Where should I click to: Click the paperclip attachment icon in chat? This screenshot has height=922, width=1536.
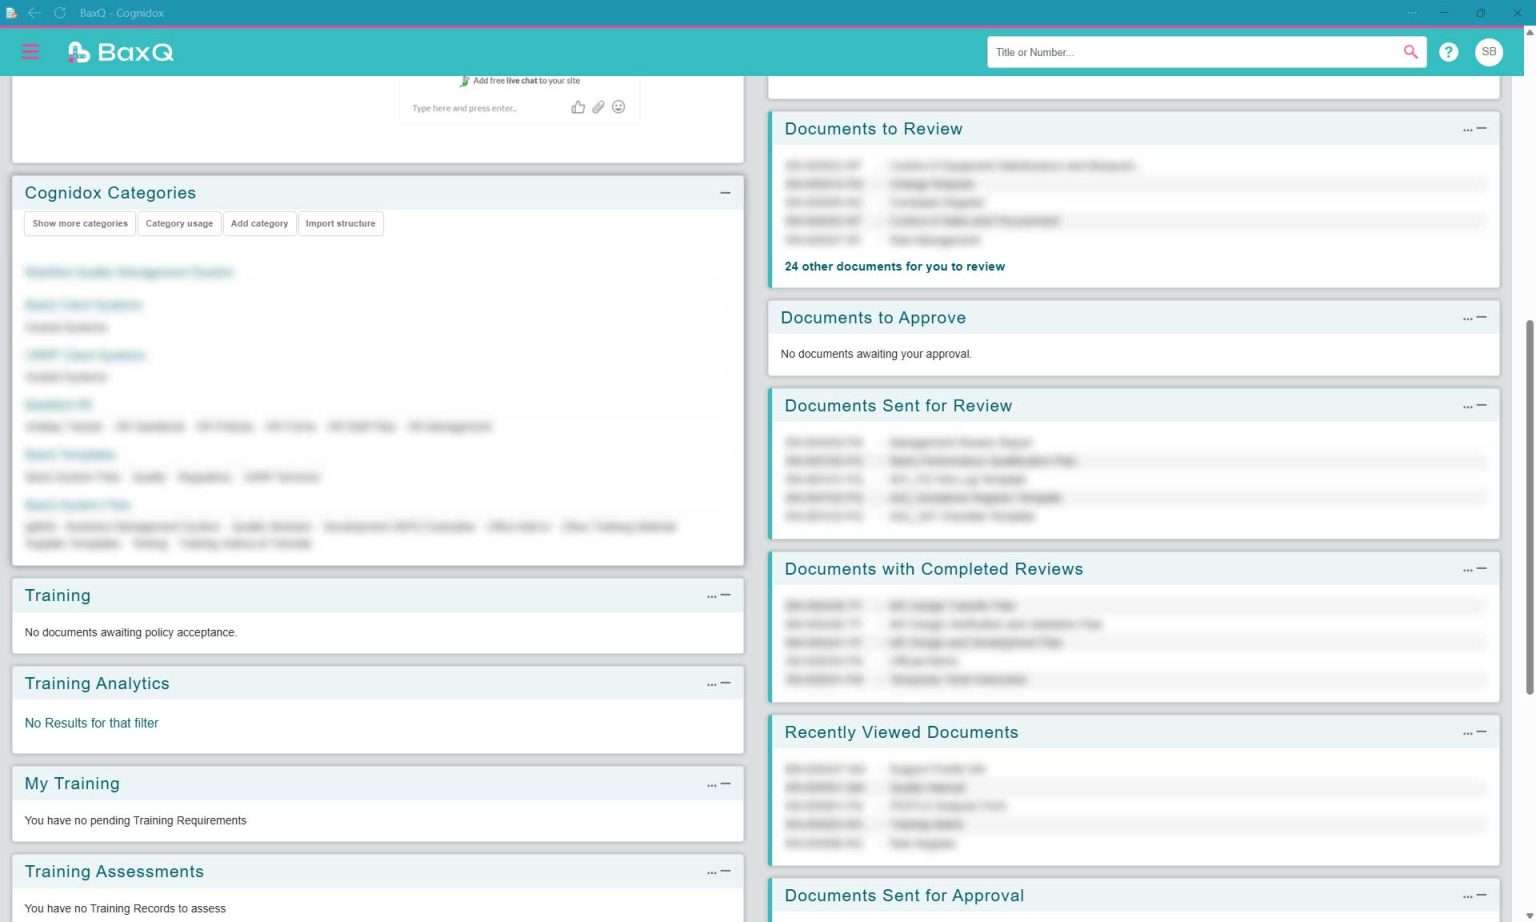tap(598, 107)
